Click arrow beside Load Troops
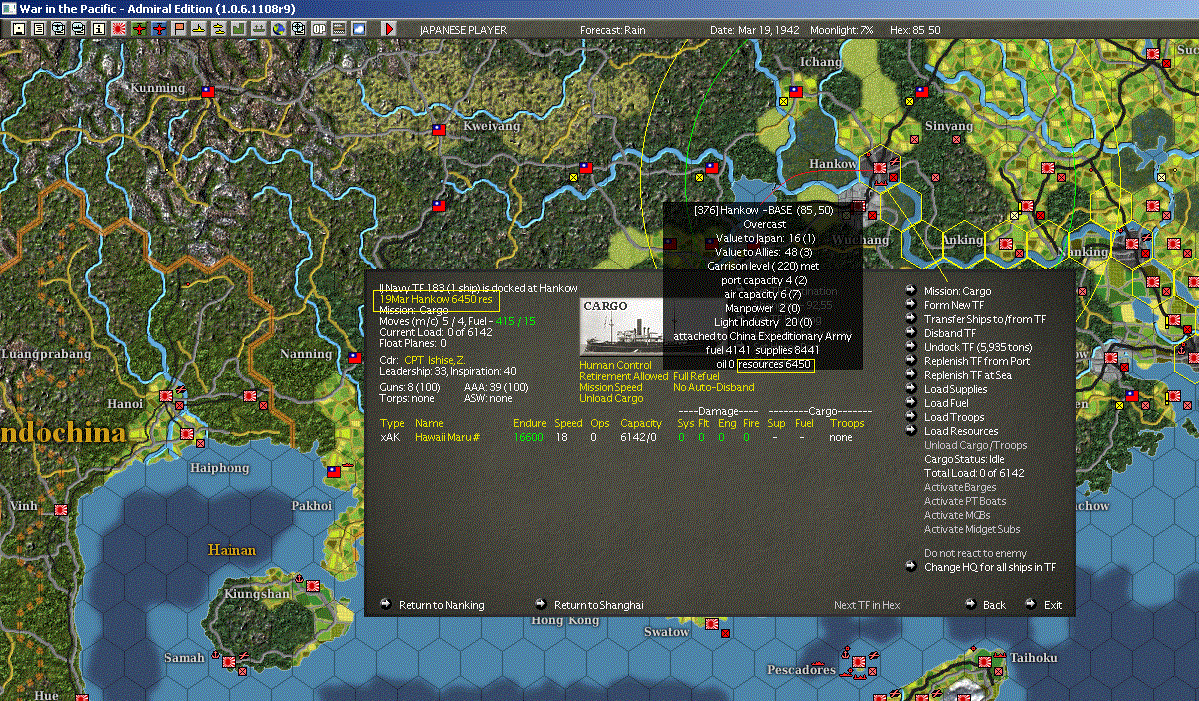1199x701 pixels. click(911, 417)
